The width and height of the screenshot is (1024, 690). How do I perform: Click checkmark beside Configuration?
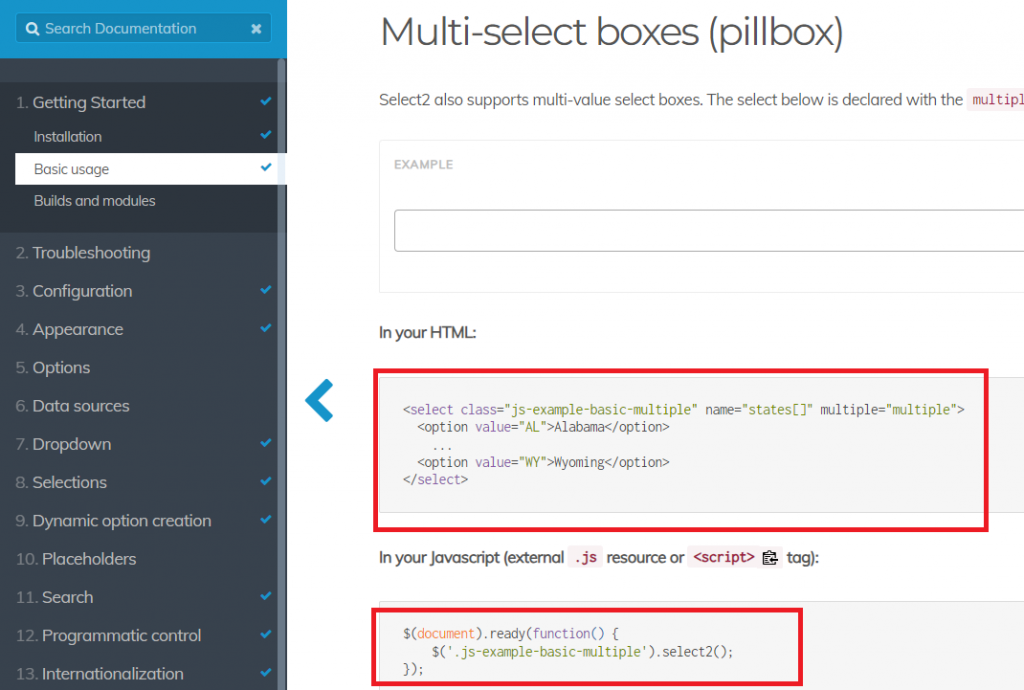[x=266, y=290]
